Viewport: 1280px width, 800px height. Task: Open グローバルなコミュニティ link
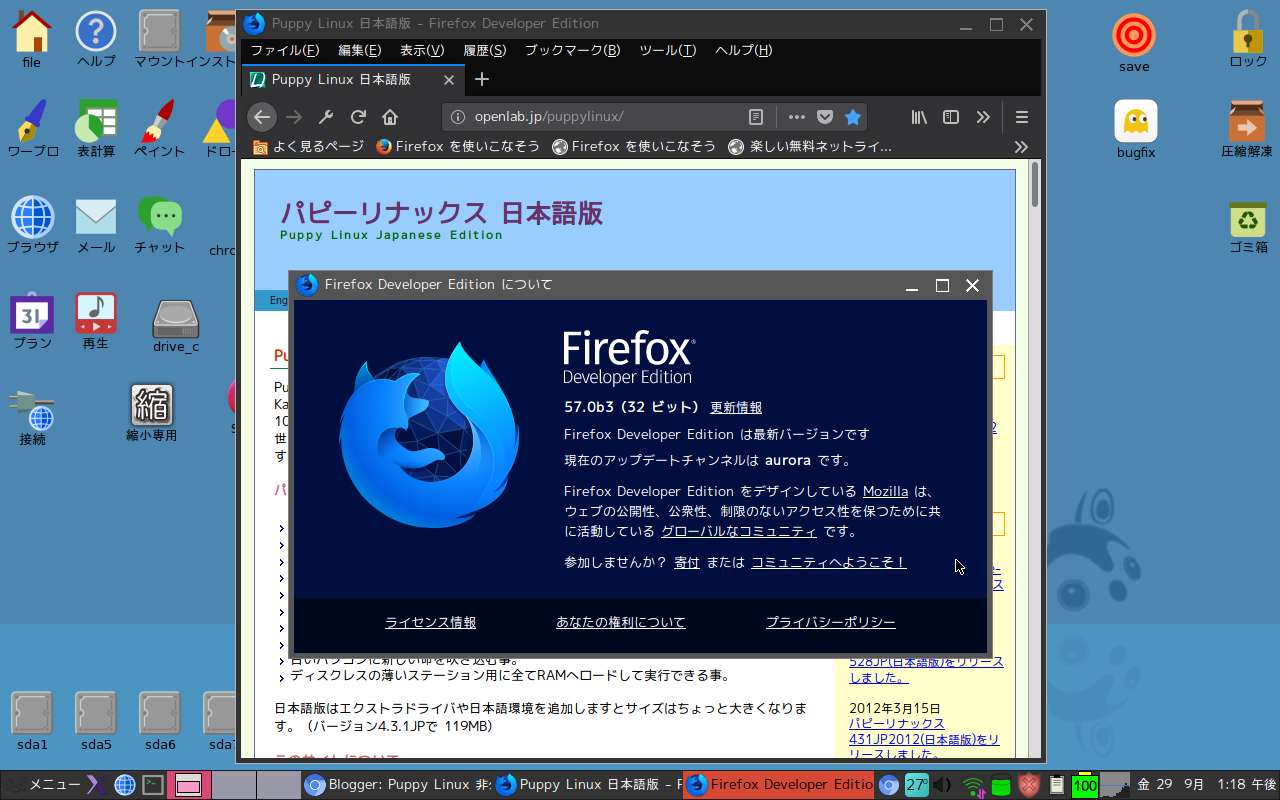click(739, 531)
